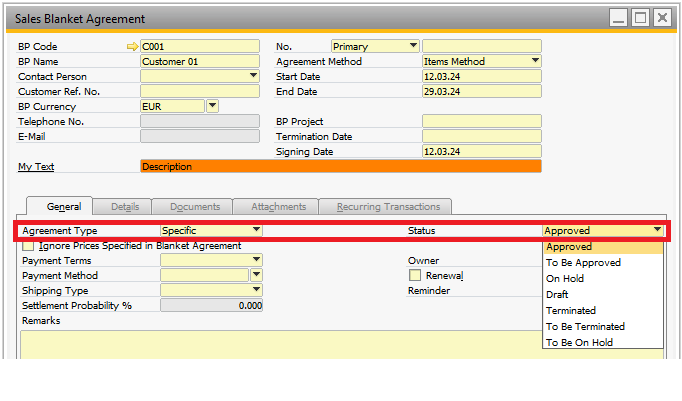
Task: Click the orange link arrow beside BP Code
Action: (x=132, y=46)
